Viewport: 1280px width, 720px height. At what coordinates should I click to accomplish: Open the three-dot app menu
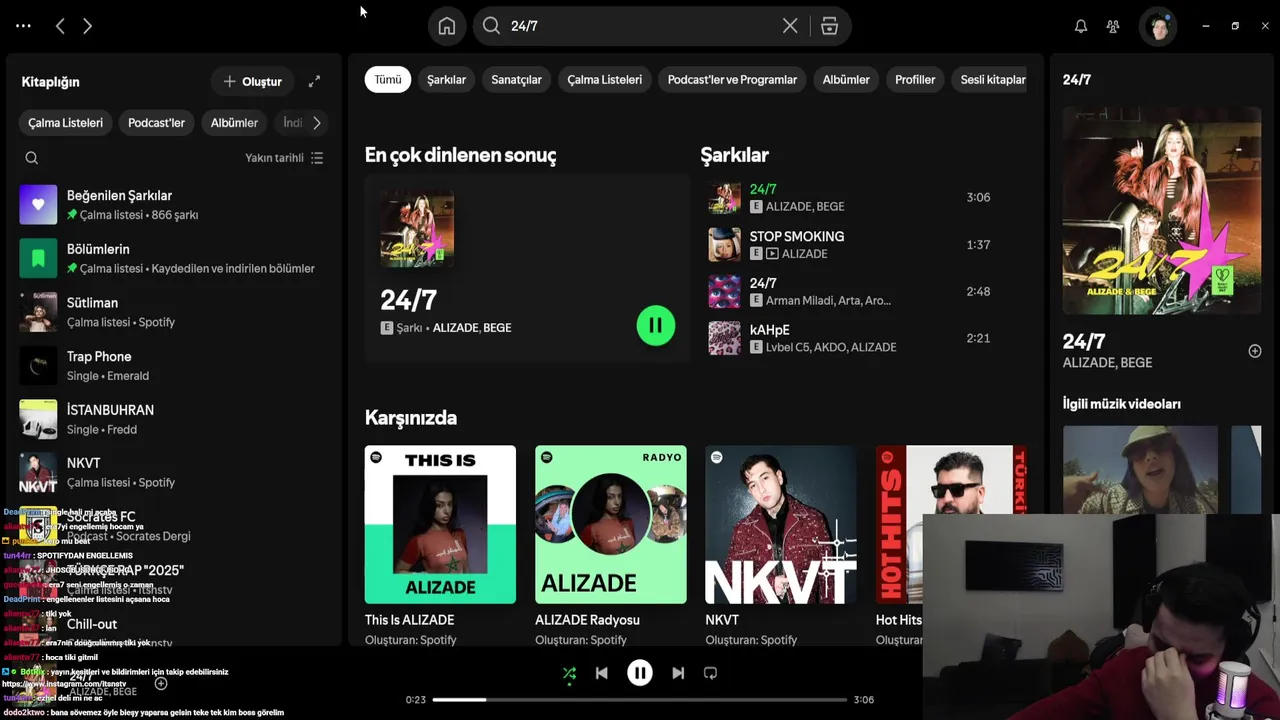click(23, 26)
